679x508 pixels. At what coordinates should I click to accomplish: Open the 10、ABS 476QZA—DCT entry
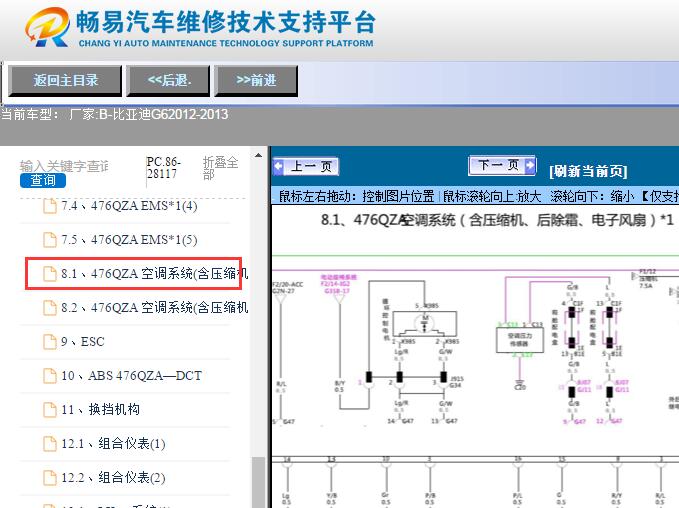coord(131,375)
